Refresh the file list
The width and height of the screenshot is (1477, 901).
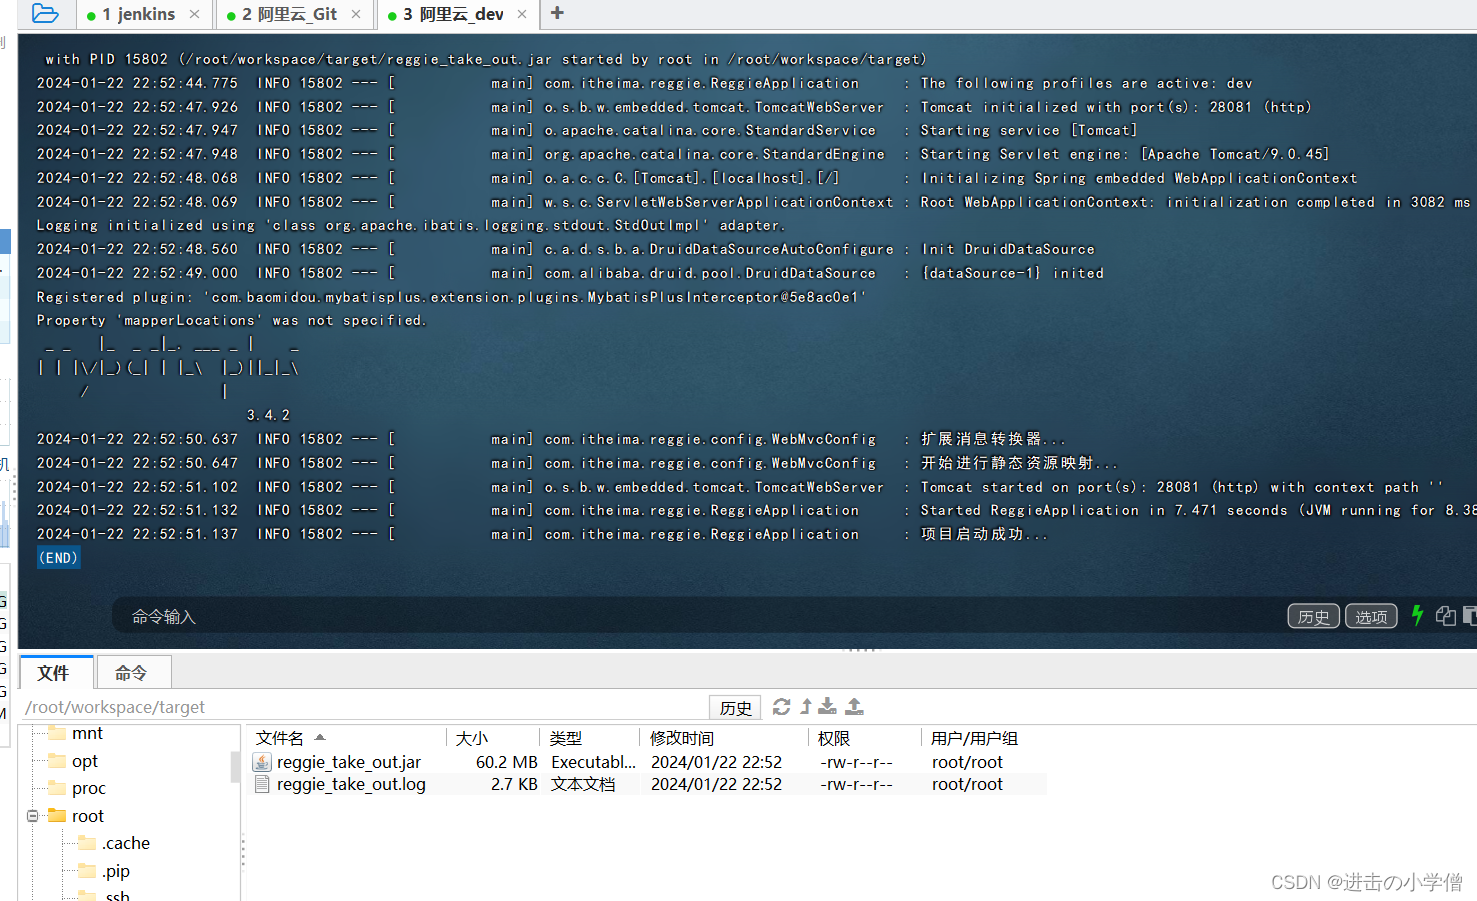tap(781, 707)
